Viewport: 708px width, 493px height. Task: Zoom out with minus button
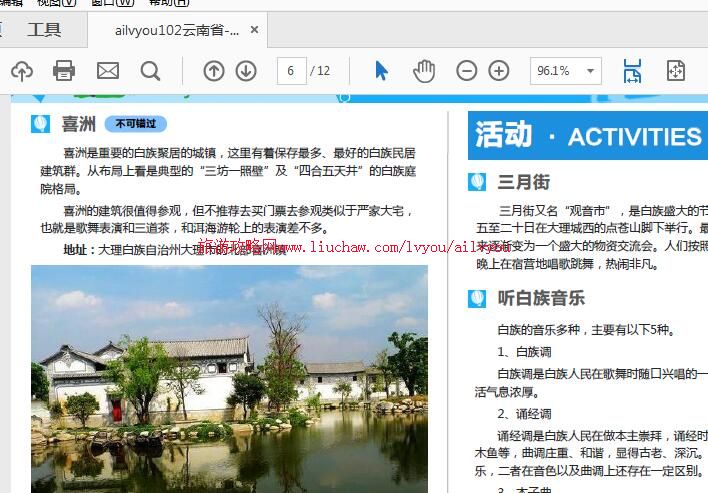click(466, 70)
